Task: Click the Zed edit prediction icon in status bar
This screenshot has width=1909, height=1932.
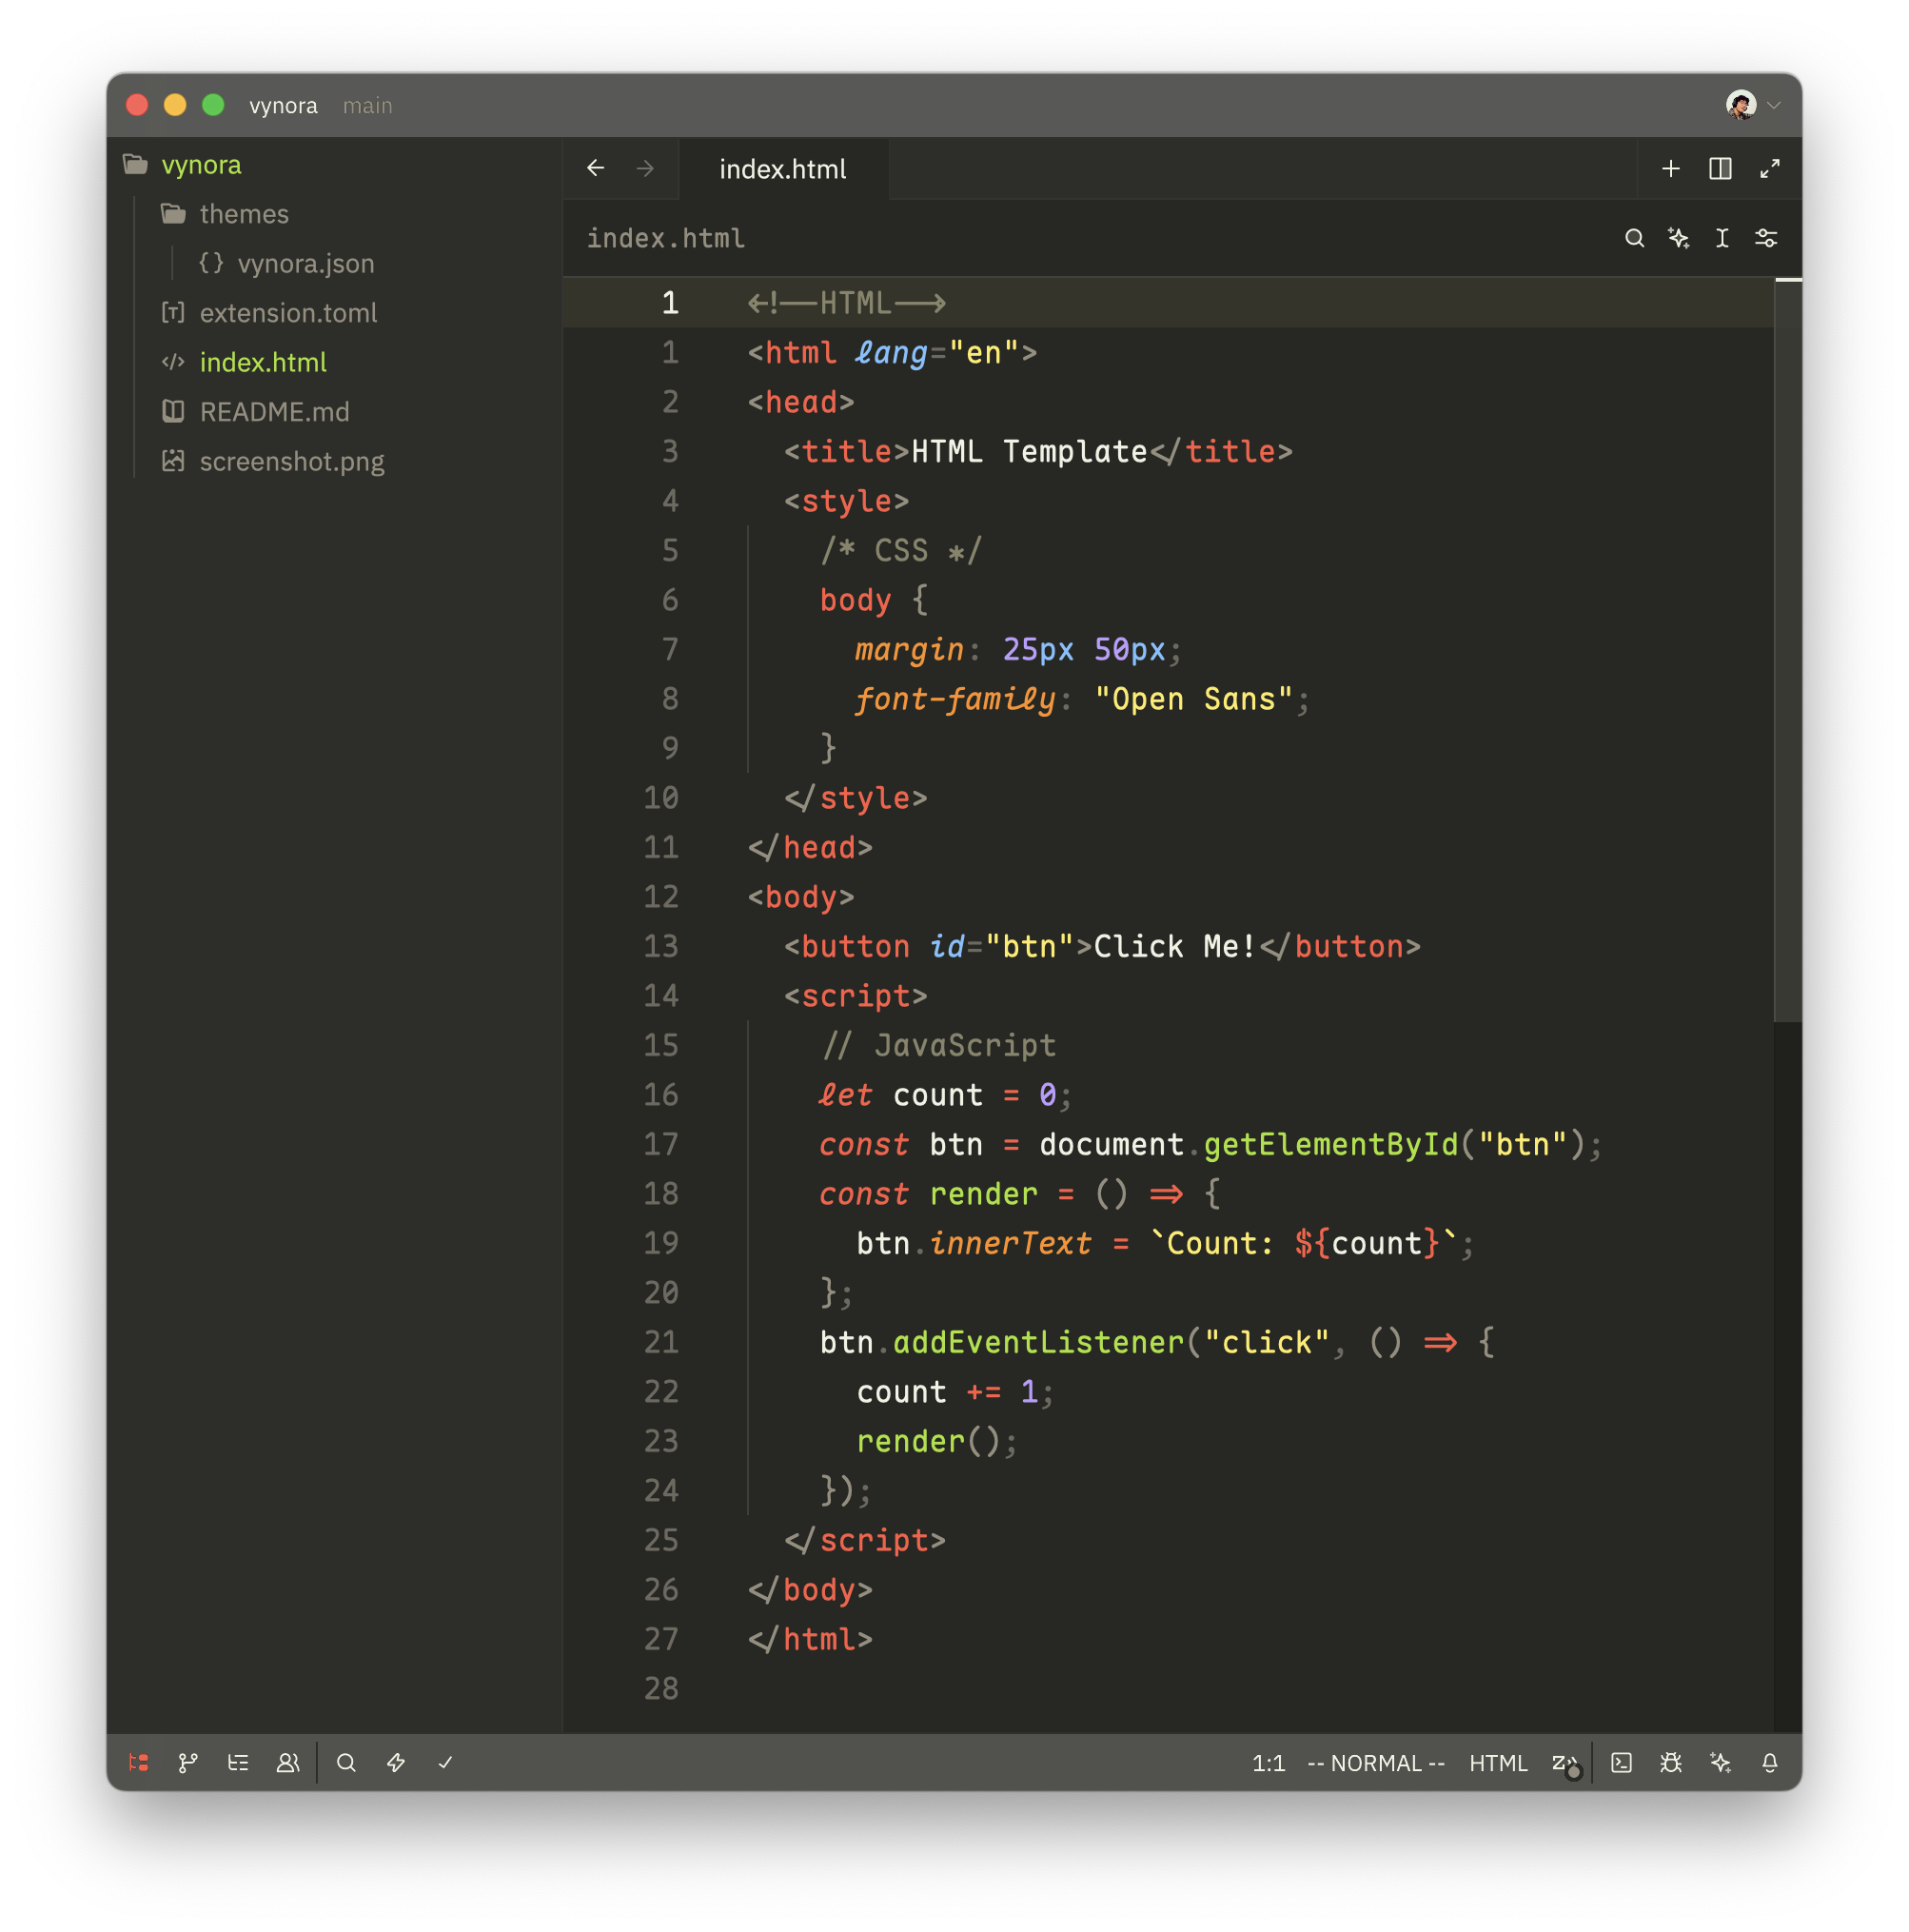Action: click(x=1565, y=1764)
